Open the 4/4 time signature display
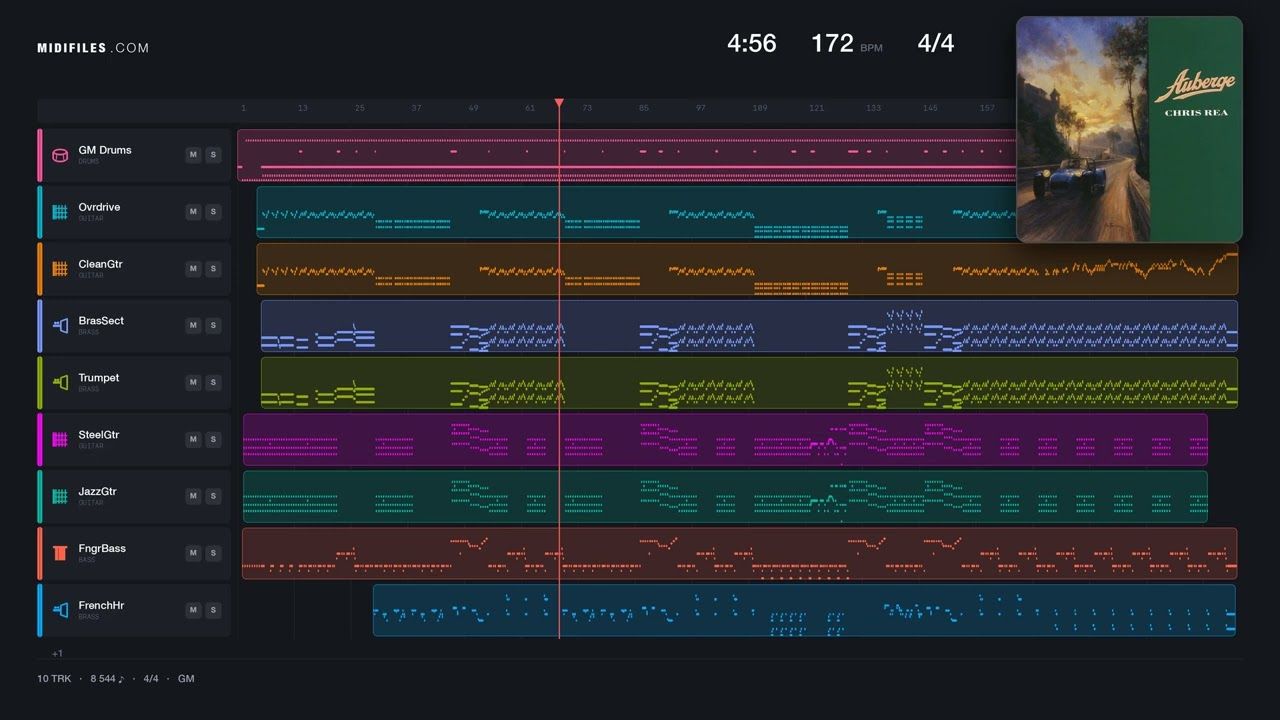This screenshot has width=1280, height=720. (x=936, y=43)
